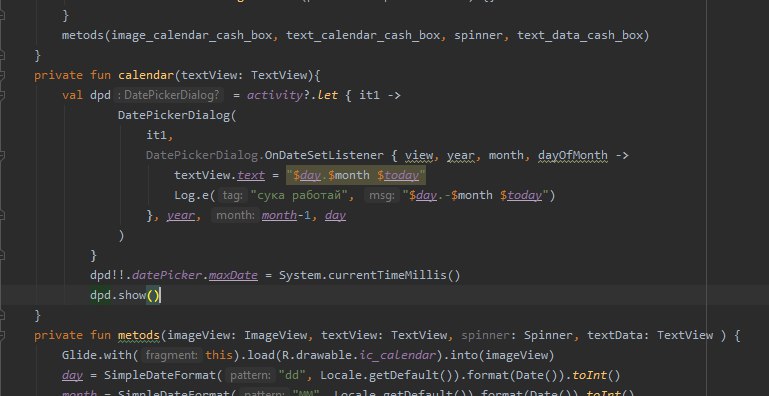The image size is (769, 396).
Task: Click the DatePickerDialog( constructor call
Action: (177, 115)
